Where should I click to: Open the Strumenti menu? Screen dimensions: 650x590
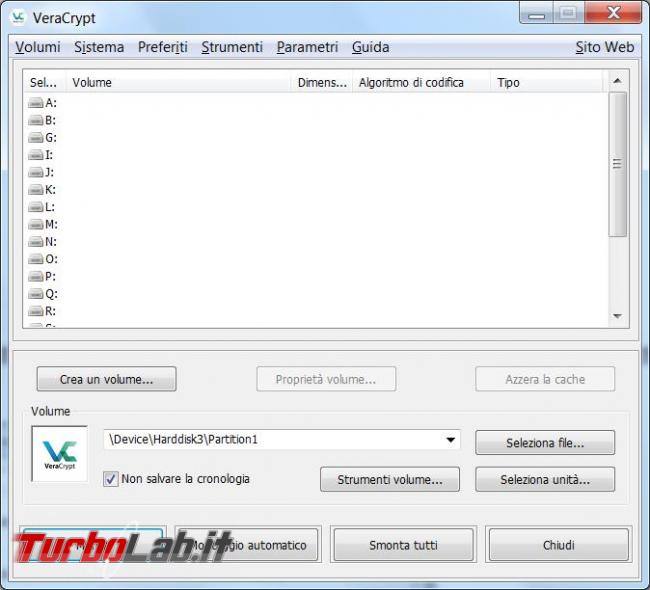[232, 47]
